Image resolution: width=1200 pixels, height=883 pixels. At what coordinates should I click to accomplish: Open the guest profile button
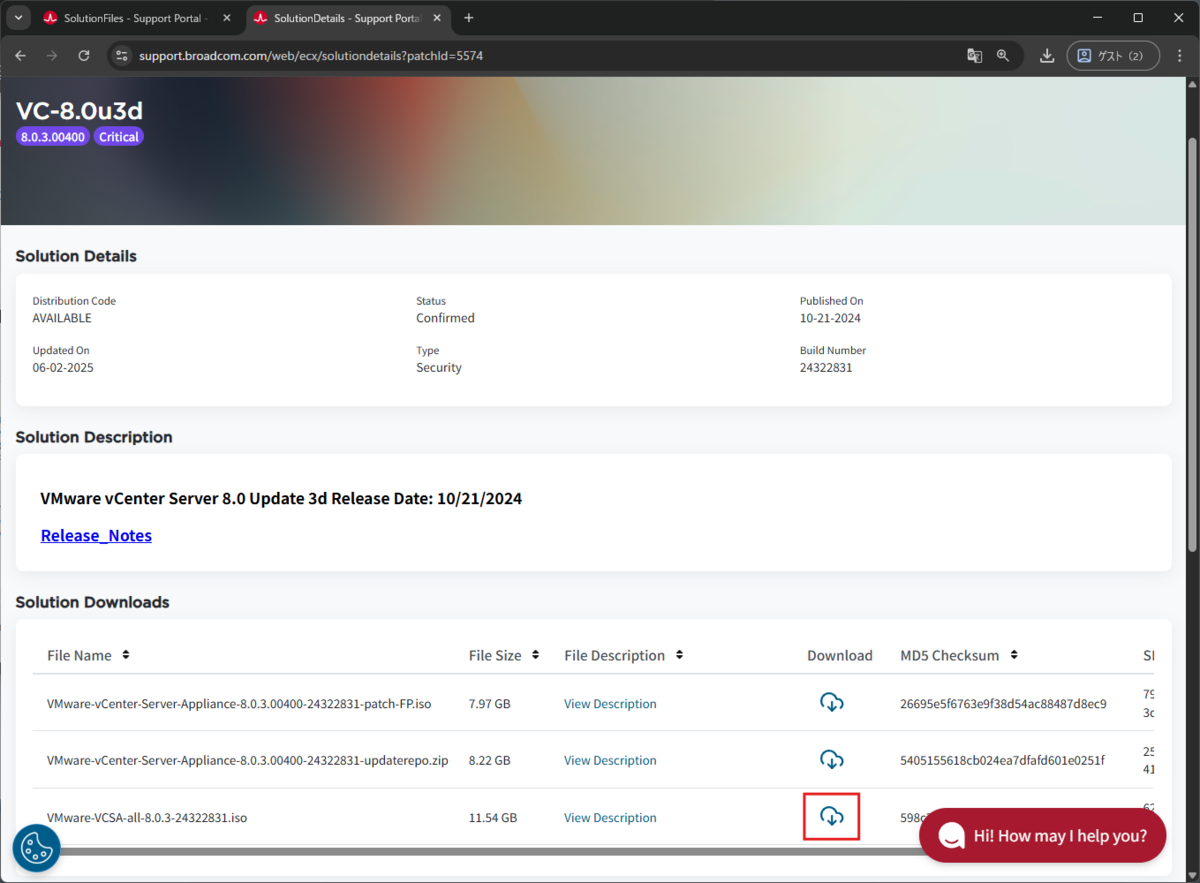click(x=1113, y=56)
